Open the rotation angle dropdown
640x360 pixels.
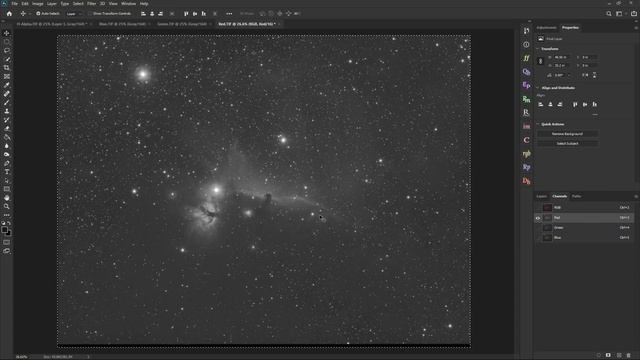[569, 75]
